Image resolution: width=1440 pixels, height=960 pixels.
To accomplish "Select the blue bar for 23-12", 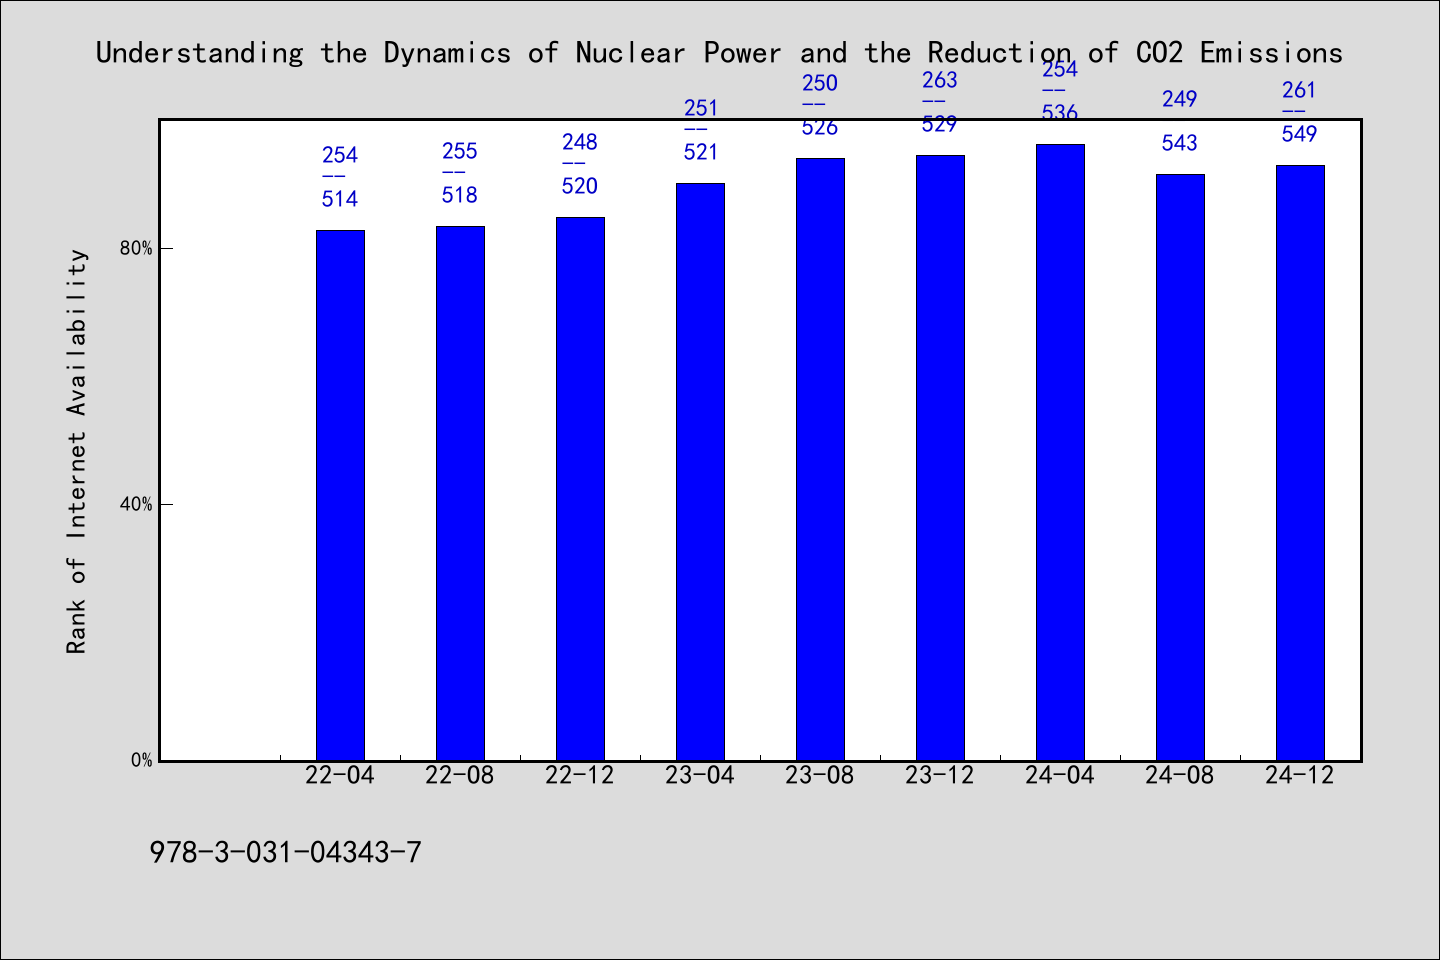I will pyautogui.click(x=940, y=458).
